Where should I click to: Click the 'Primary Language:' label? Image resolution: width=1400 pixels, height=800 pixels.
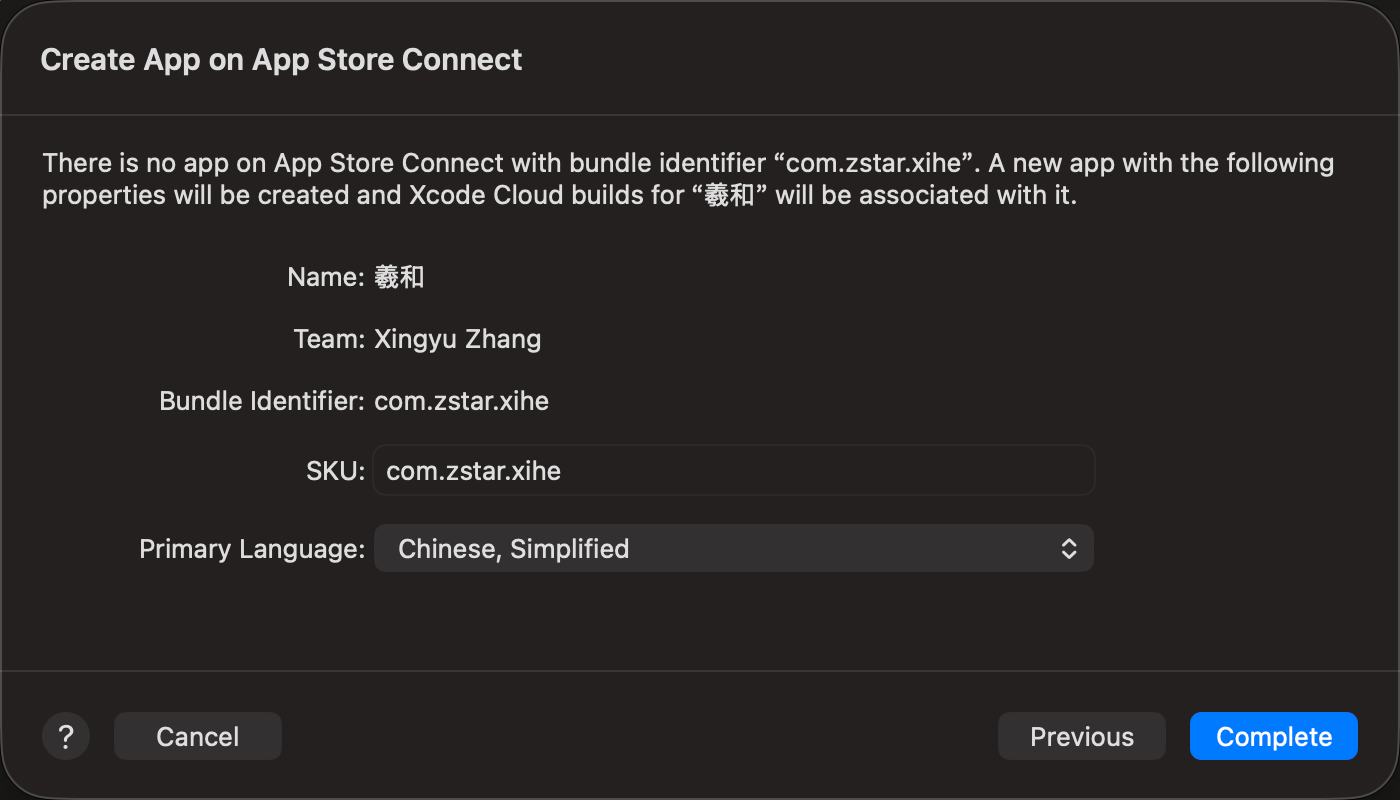point(252,549)
